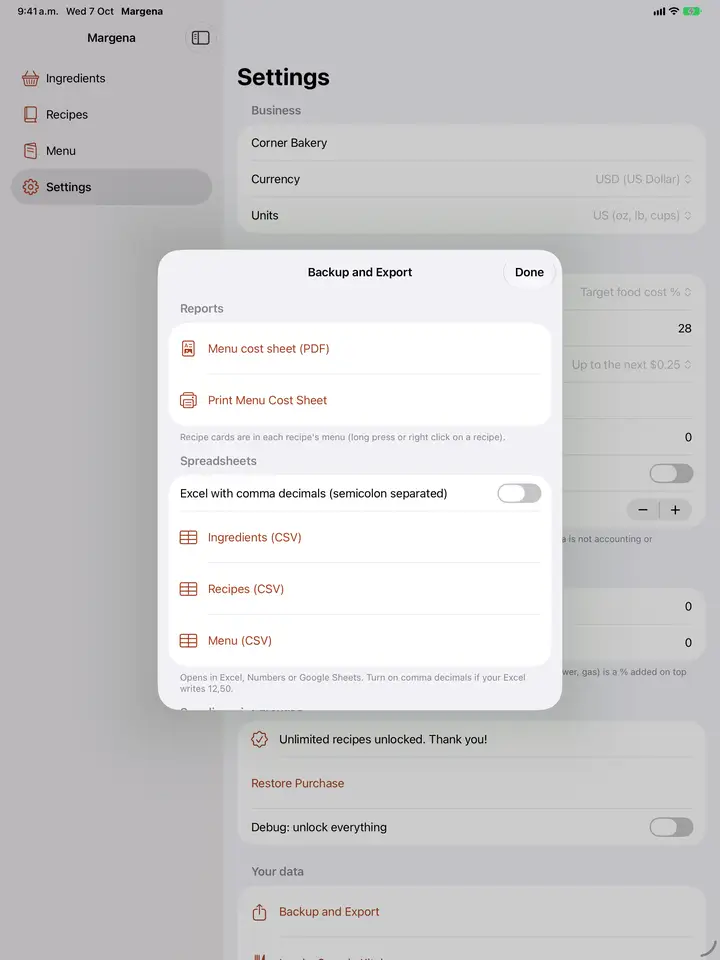The width and height of the screenshot is (720, 960).
Task: Click the Margena title in the sidebar
Action: [111, 38]
